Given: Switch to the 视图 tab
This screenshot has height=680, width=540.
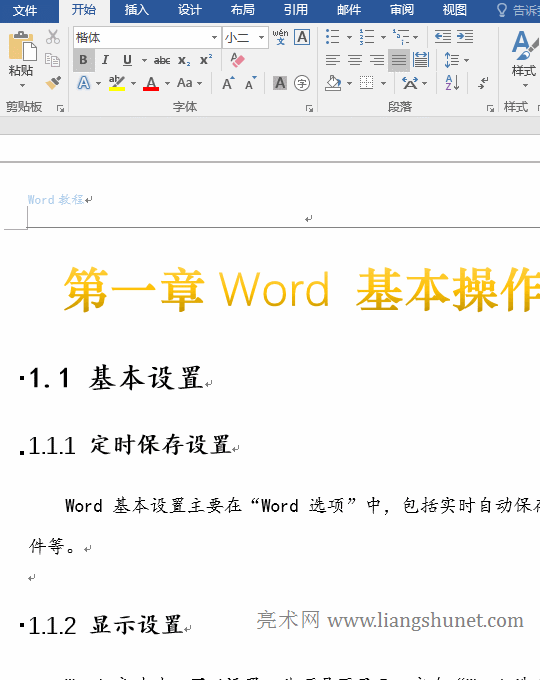Looking at the screenshot, I should click(455, 10).
